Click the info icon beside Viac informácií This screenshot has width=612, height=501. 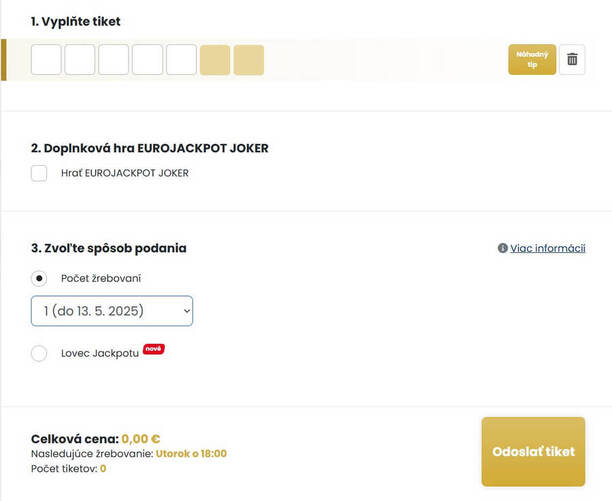click(502, 248)
